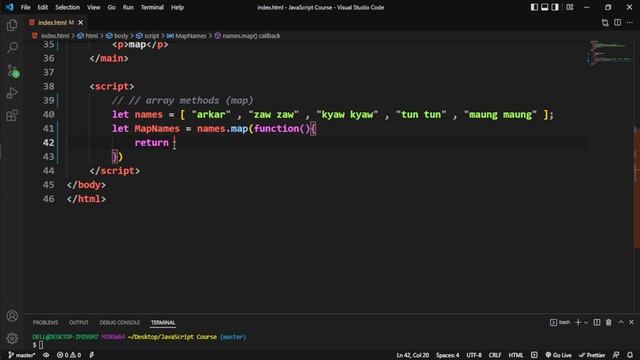Open the File menu
Image resolution: width=640 pixels, height=360 pixels.
coord(25,7)
